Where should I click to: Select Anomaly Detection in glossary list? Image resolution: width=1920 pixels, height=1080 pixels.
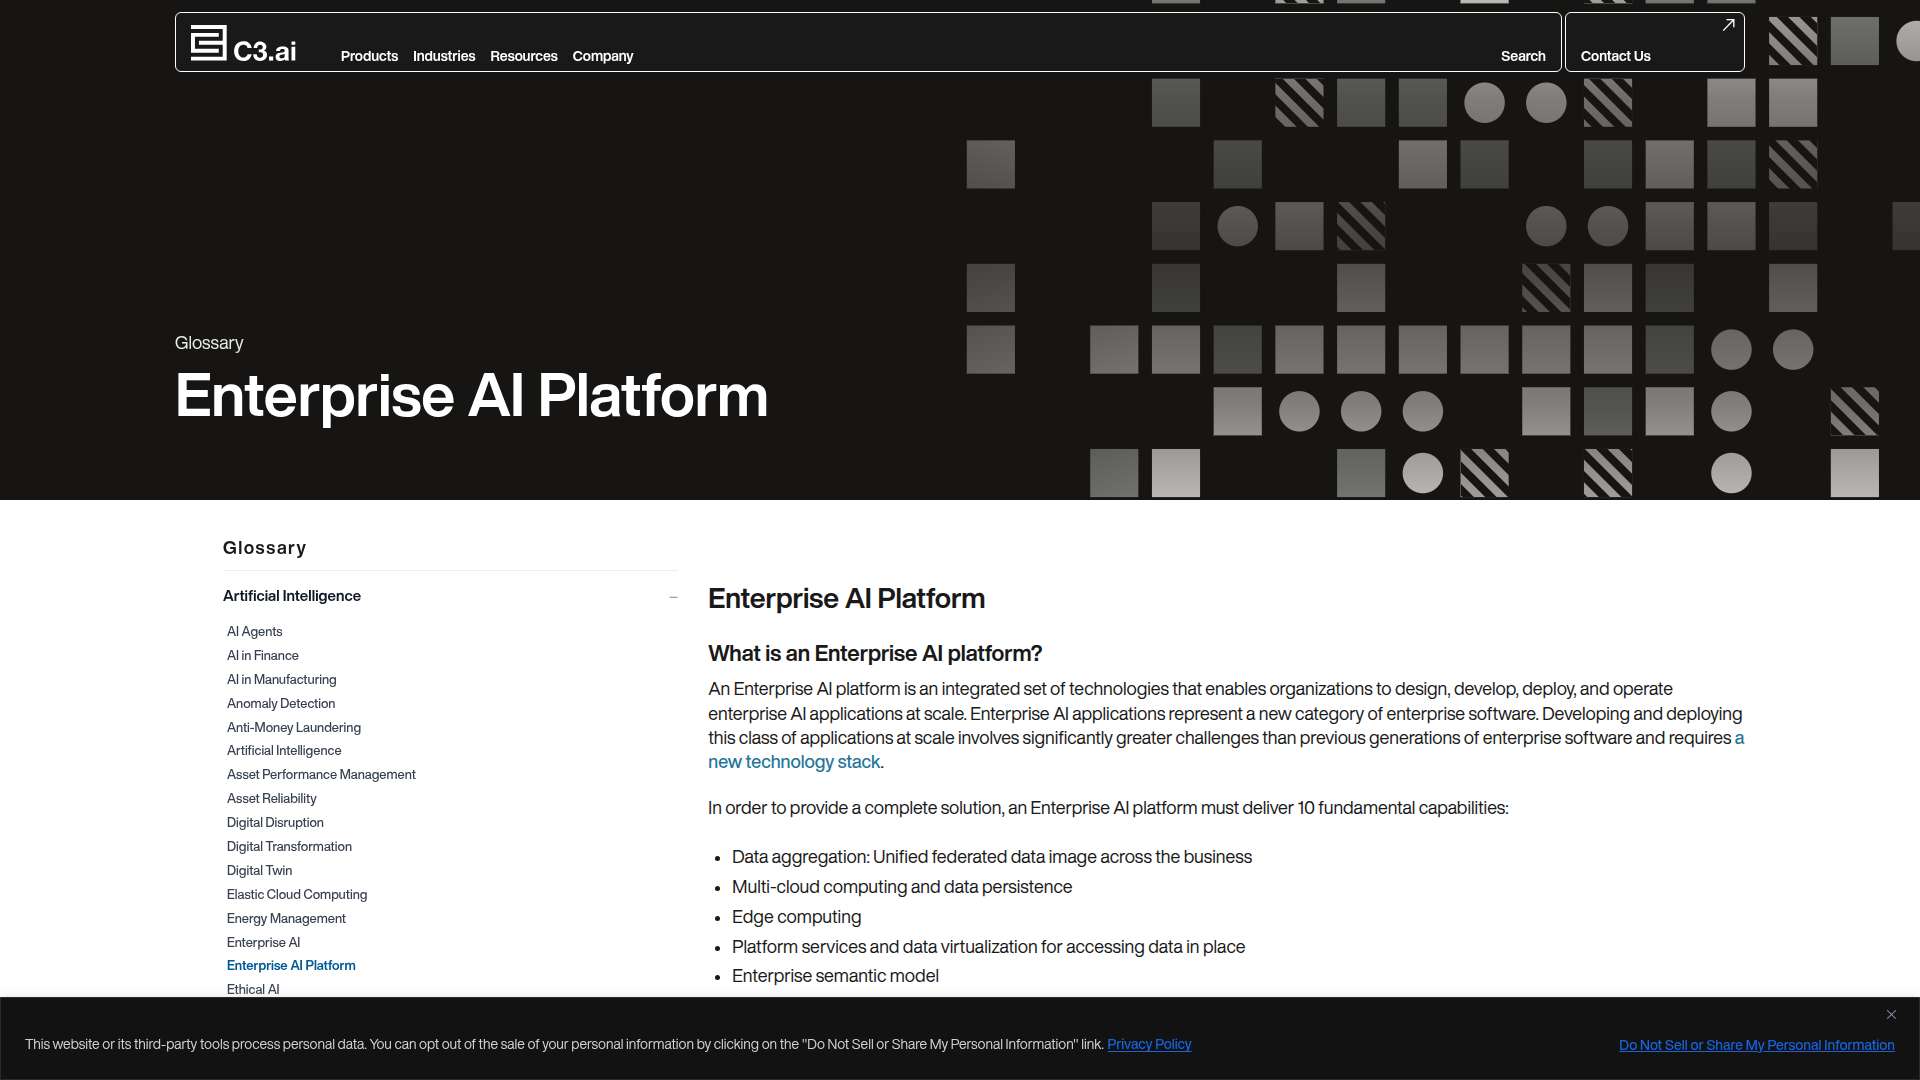281,703
